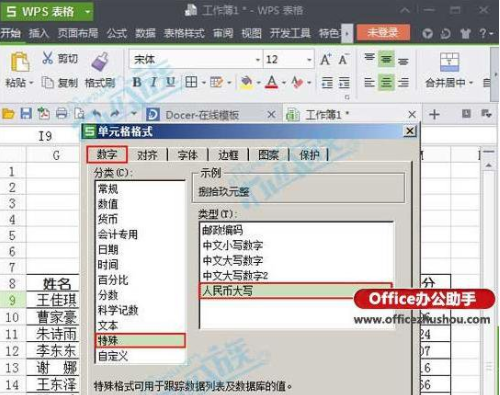Align text right
The image size is (500, 395).
[x=403, y=82]
